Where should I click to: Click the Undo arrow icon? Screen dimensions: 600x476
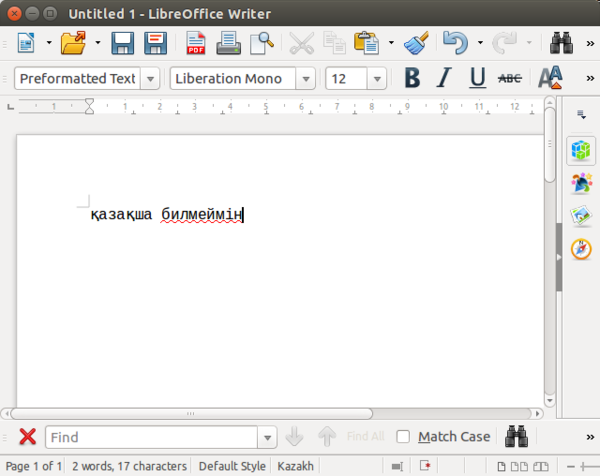455,43
